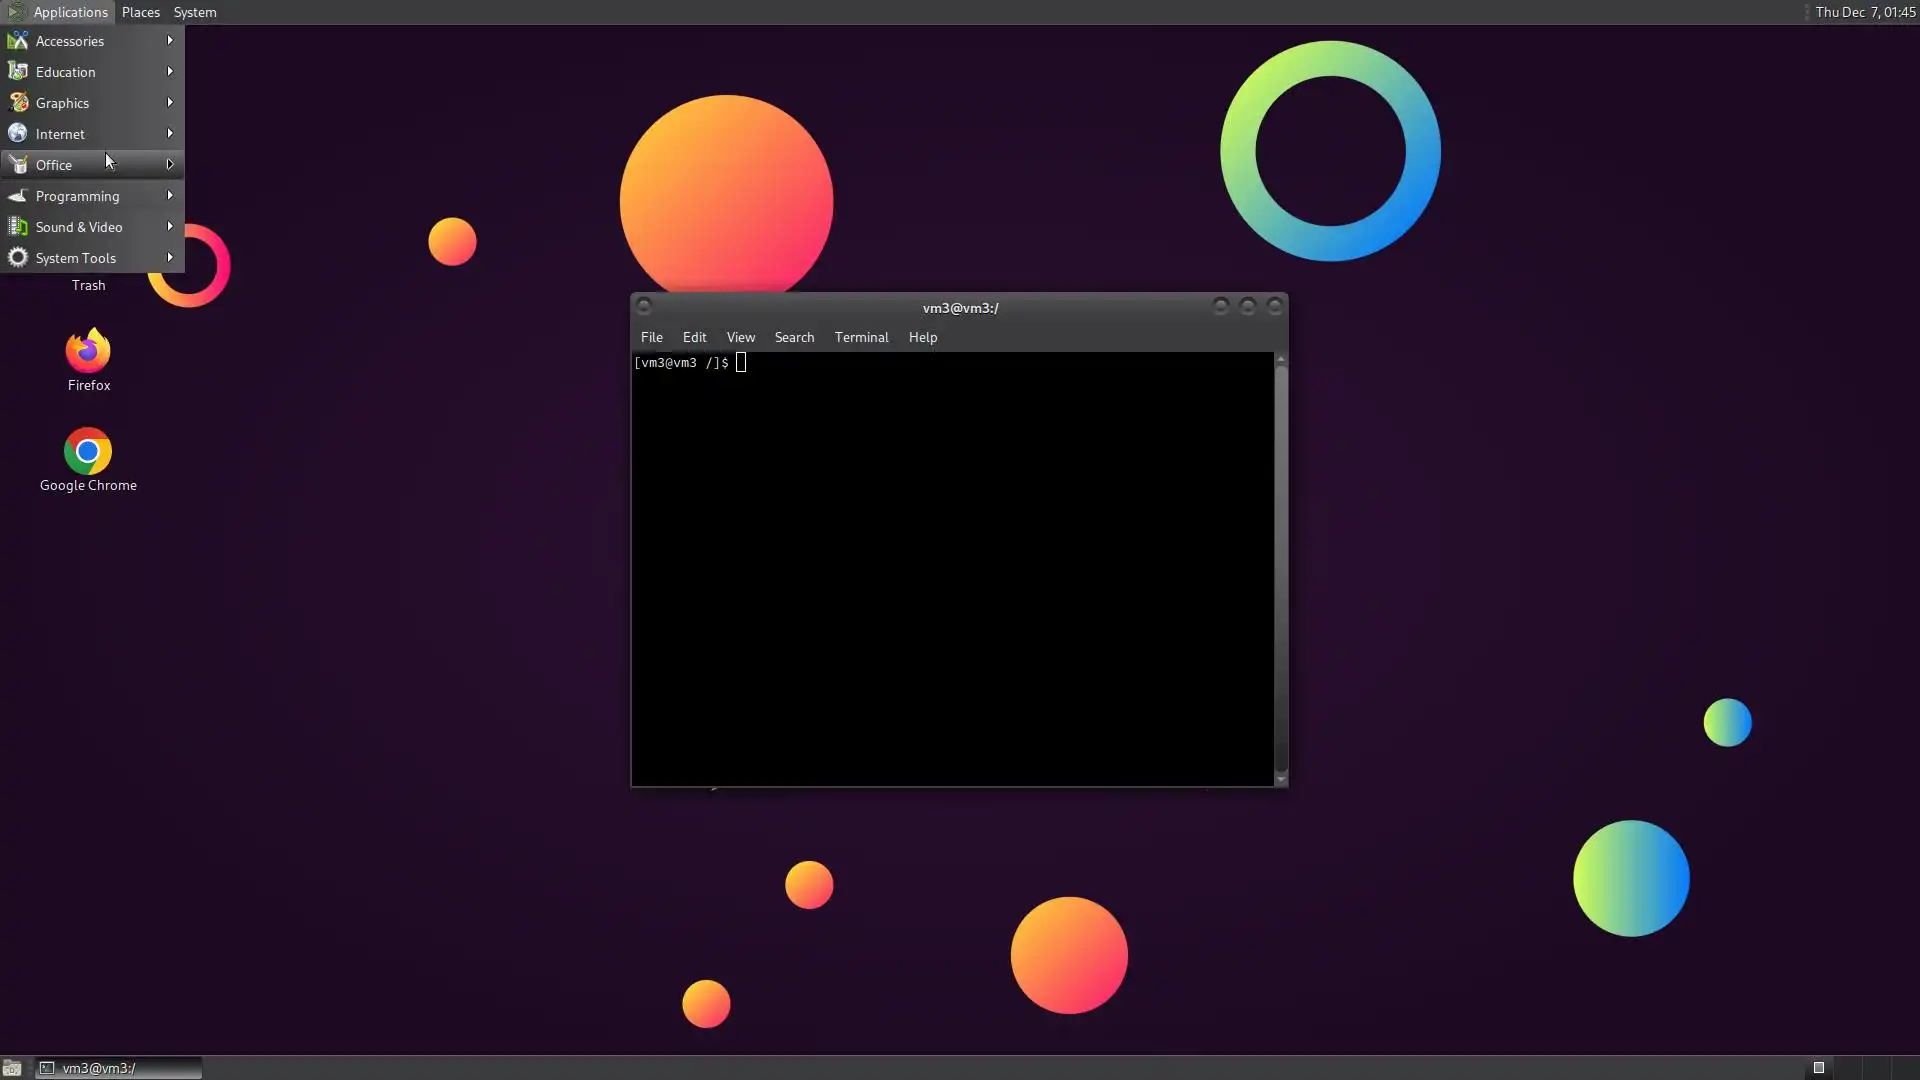
Task: Expand the Education submenu arrow
Action: coord(170,72)
